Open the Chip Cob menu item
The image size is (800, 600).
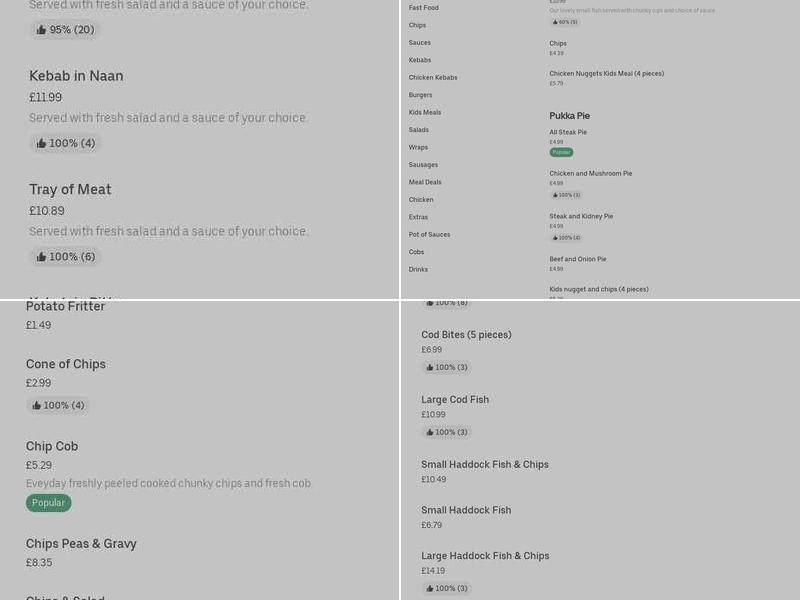click(52, 446)
